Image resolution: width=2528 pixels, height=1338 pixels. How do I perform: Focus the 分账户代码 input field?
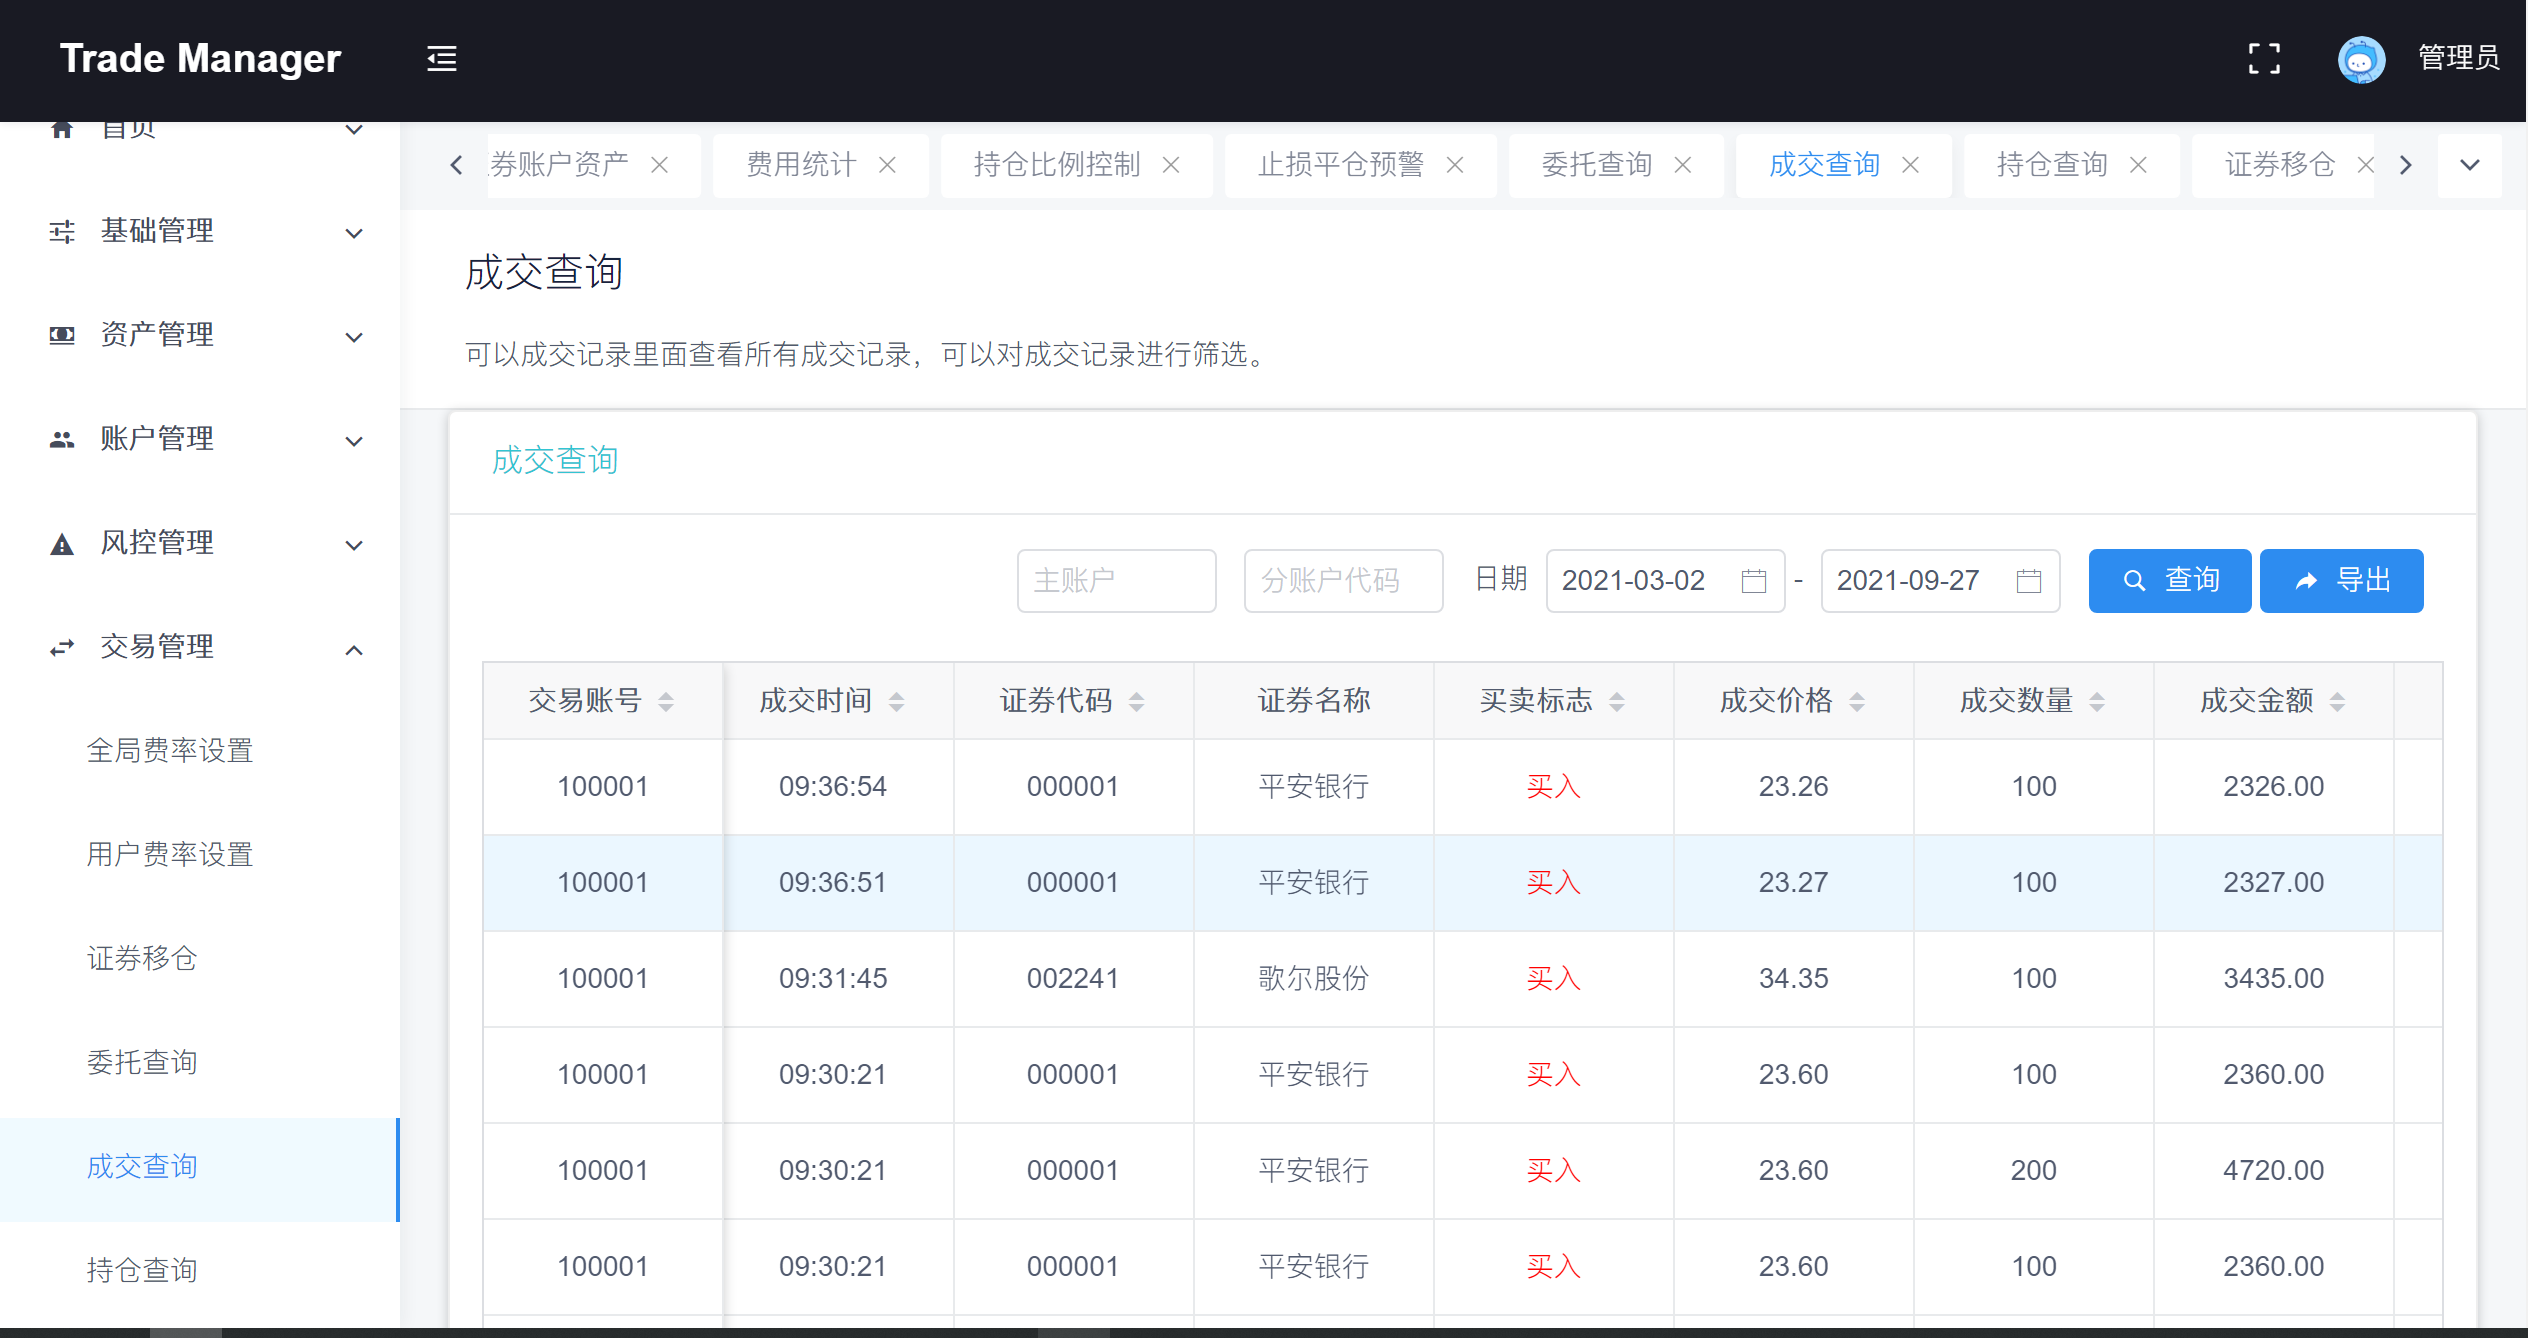[1343, 581]
